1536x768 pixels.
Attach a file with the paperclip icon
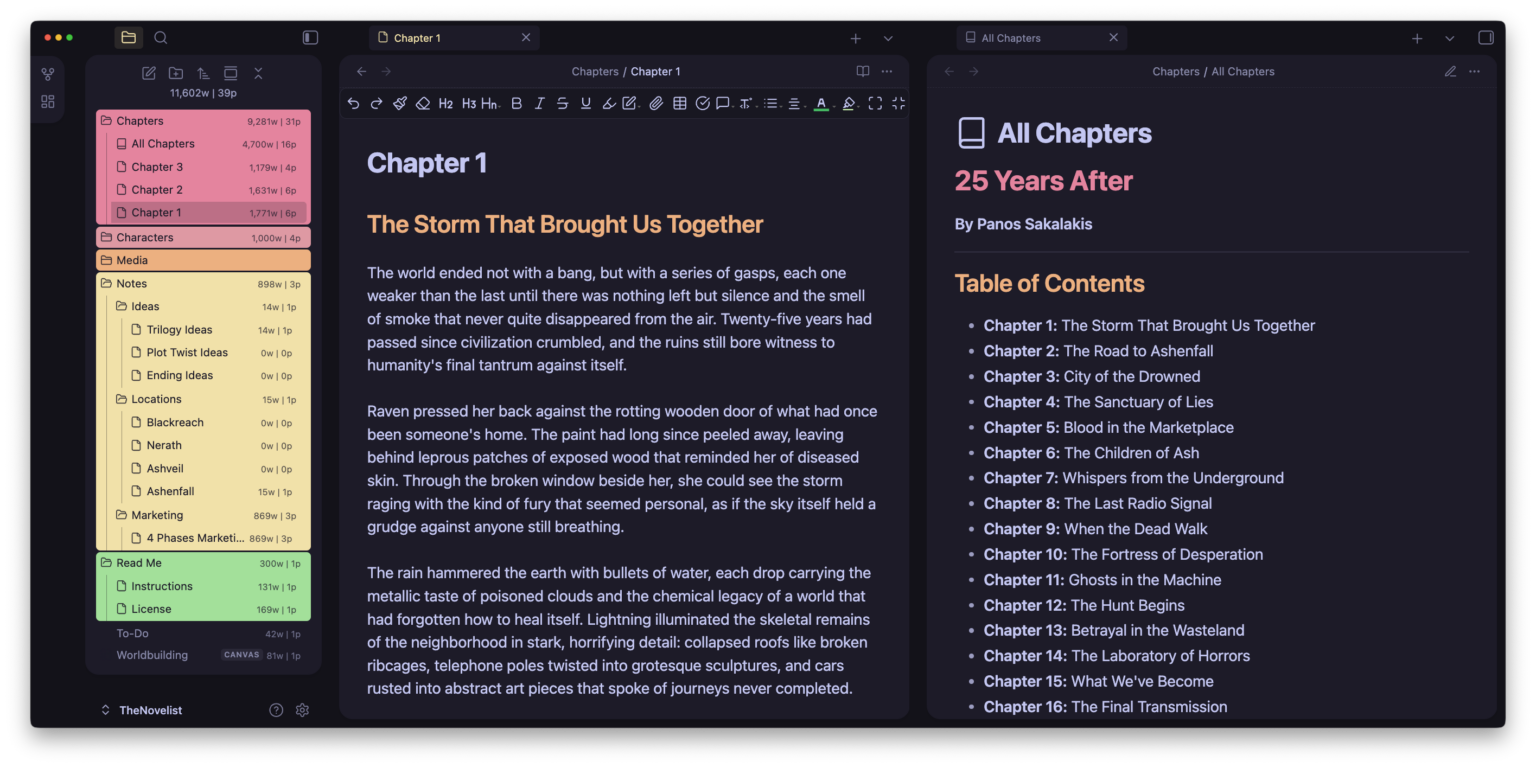click(656, 103)
